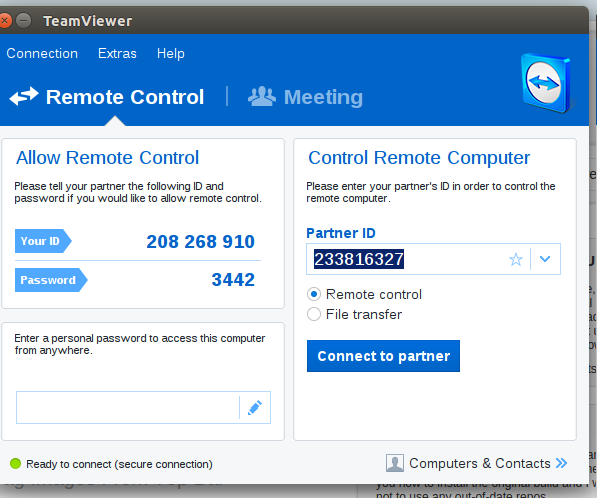
Task: Add partner to favorites star icon
Action: point(516,259)
